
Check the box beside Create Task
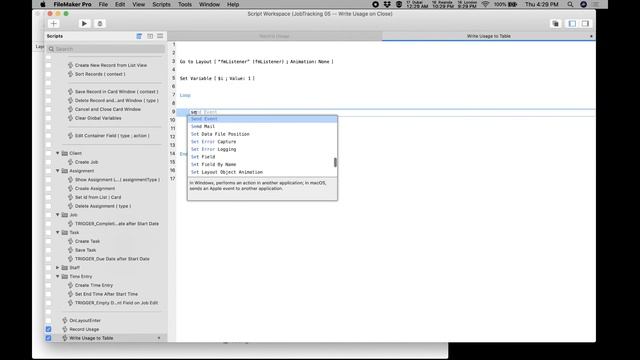pyautogui.click(x=49, y=241)
